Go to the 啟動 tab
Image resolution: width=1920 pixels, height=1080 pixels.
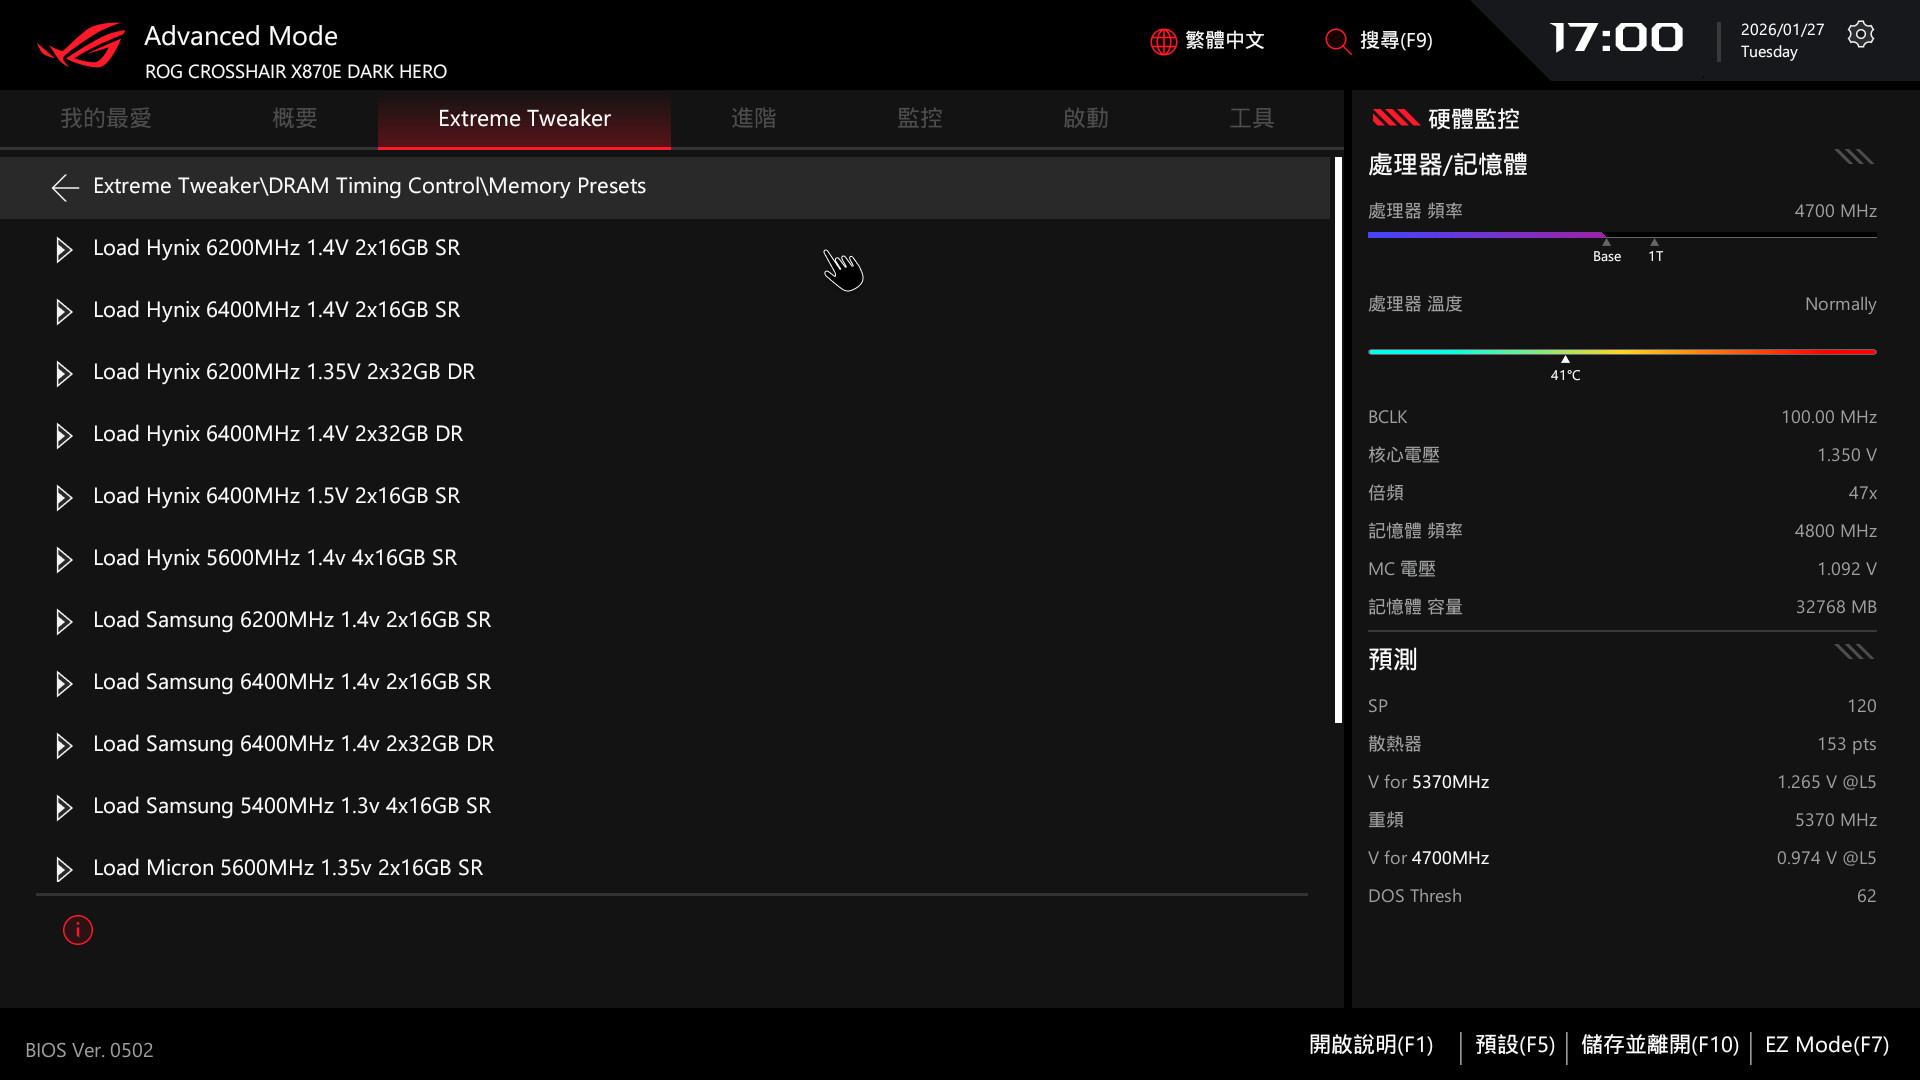(1085, 118)
